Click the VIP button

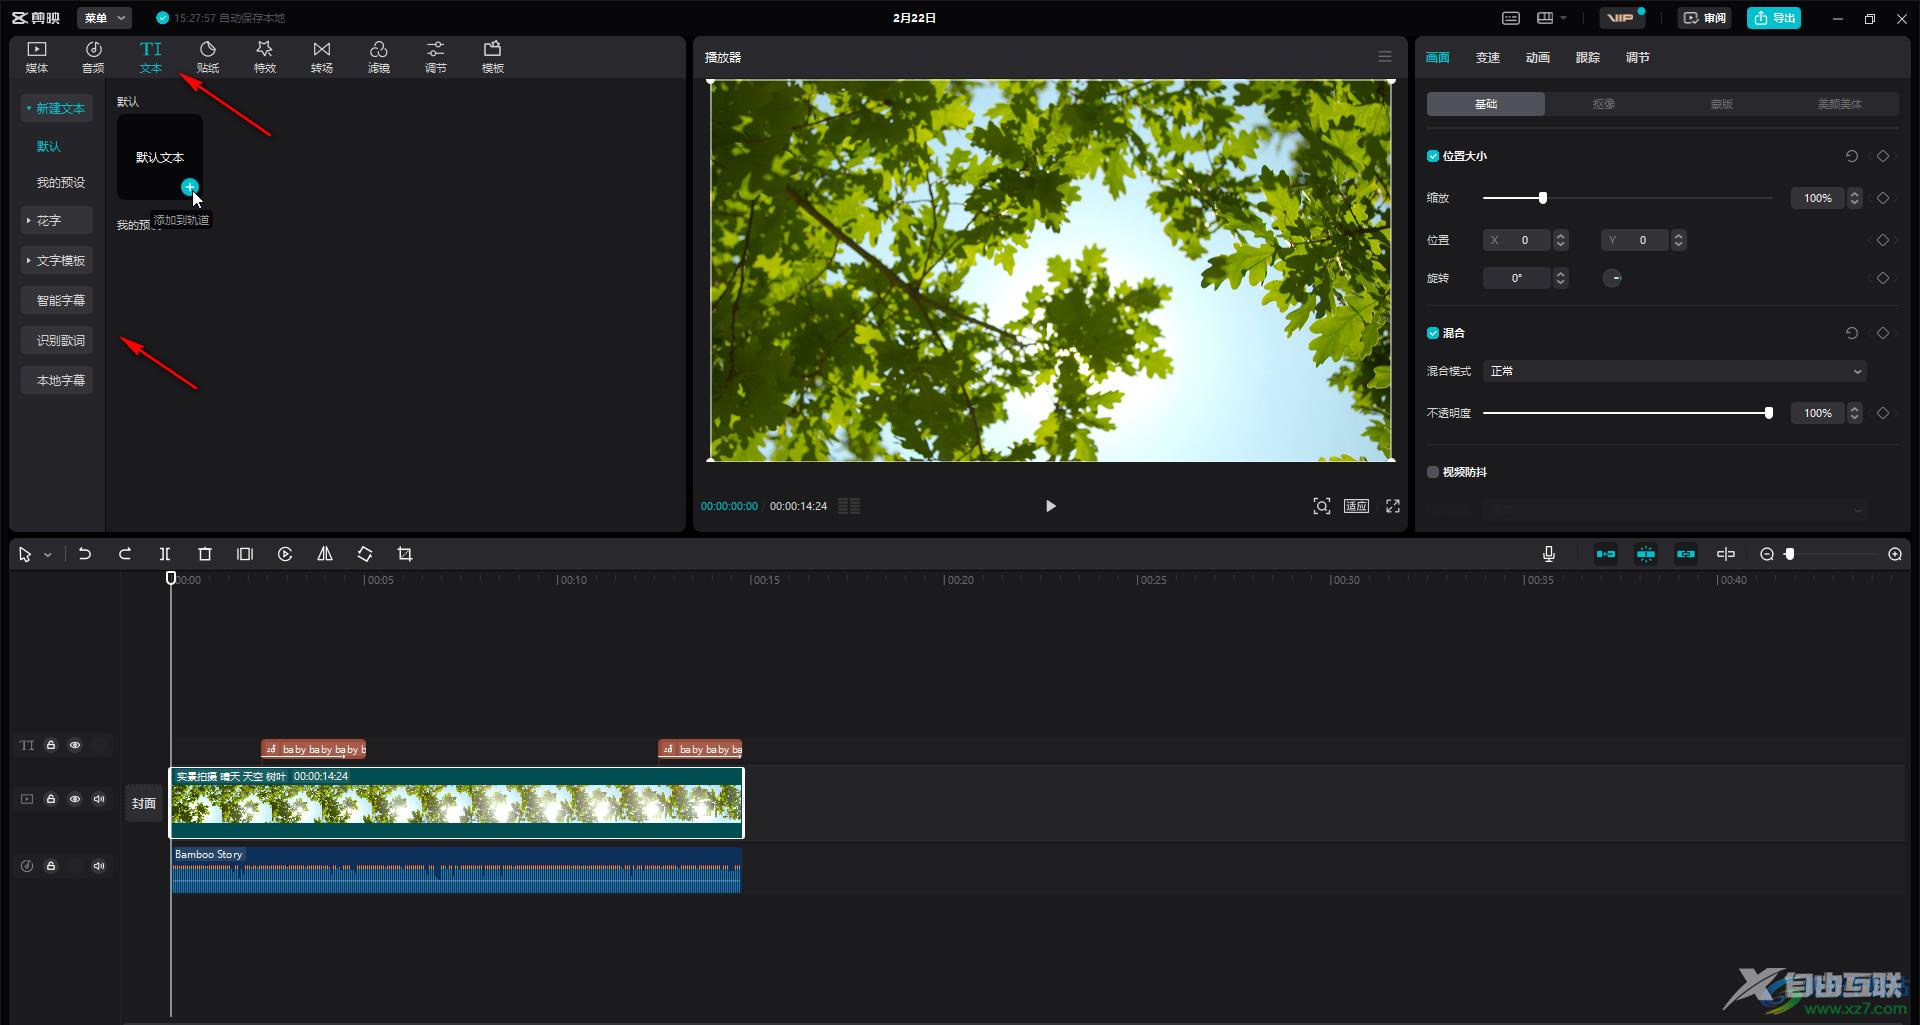click(1621, 18)
